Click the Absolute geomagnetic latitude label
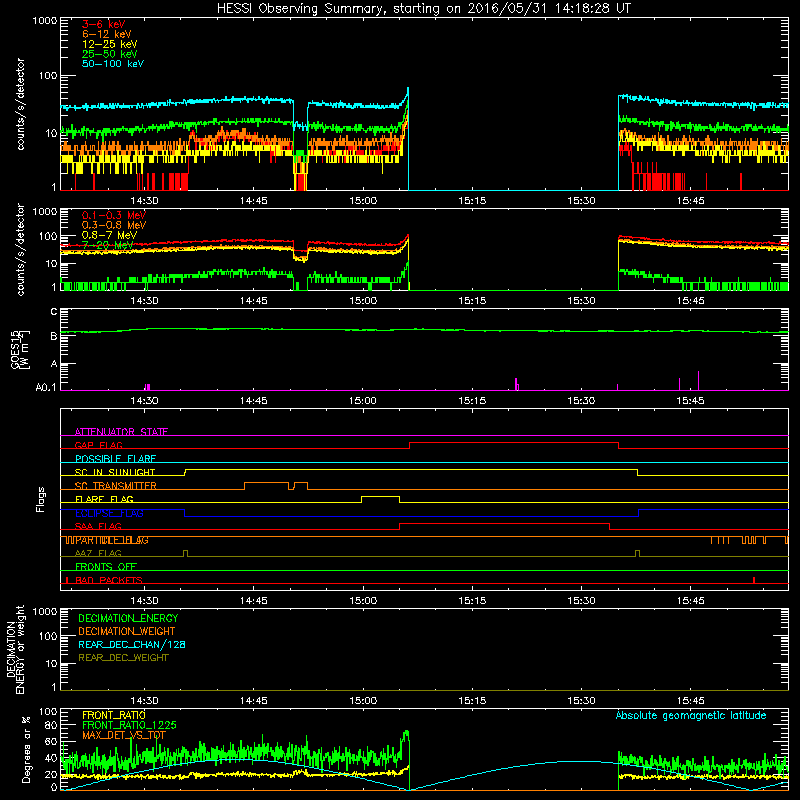The image size is (800, 800). [x=691, y=715]
